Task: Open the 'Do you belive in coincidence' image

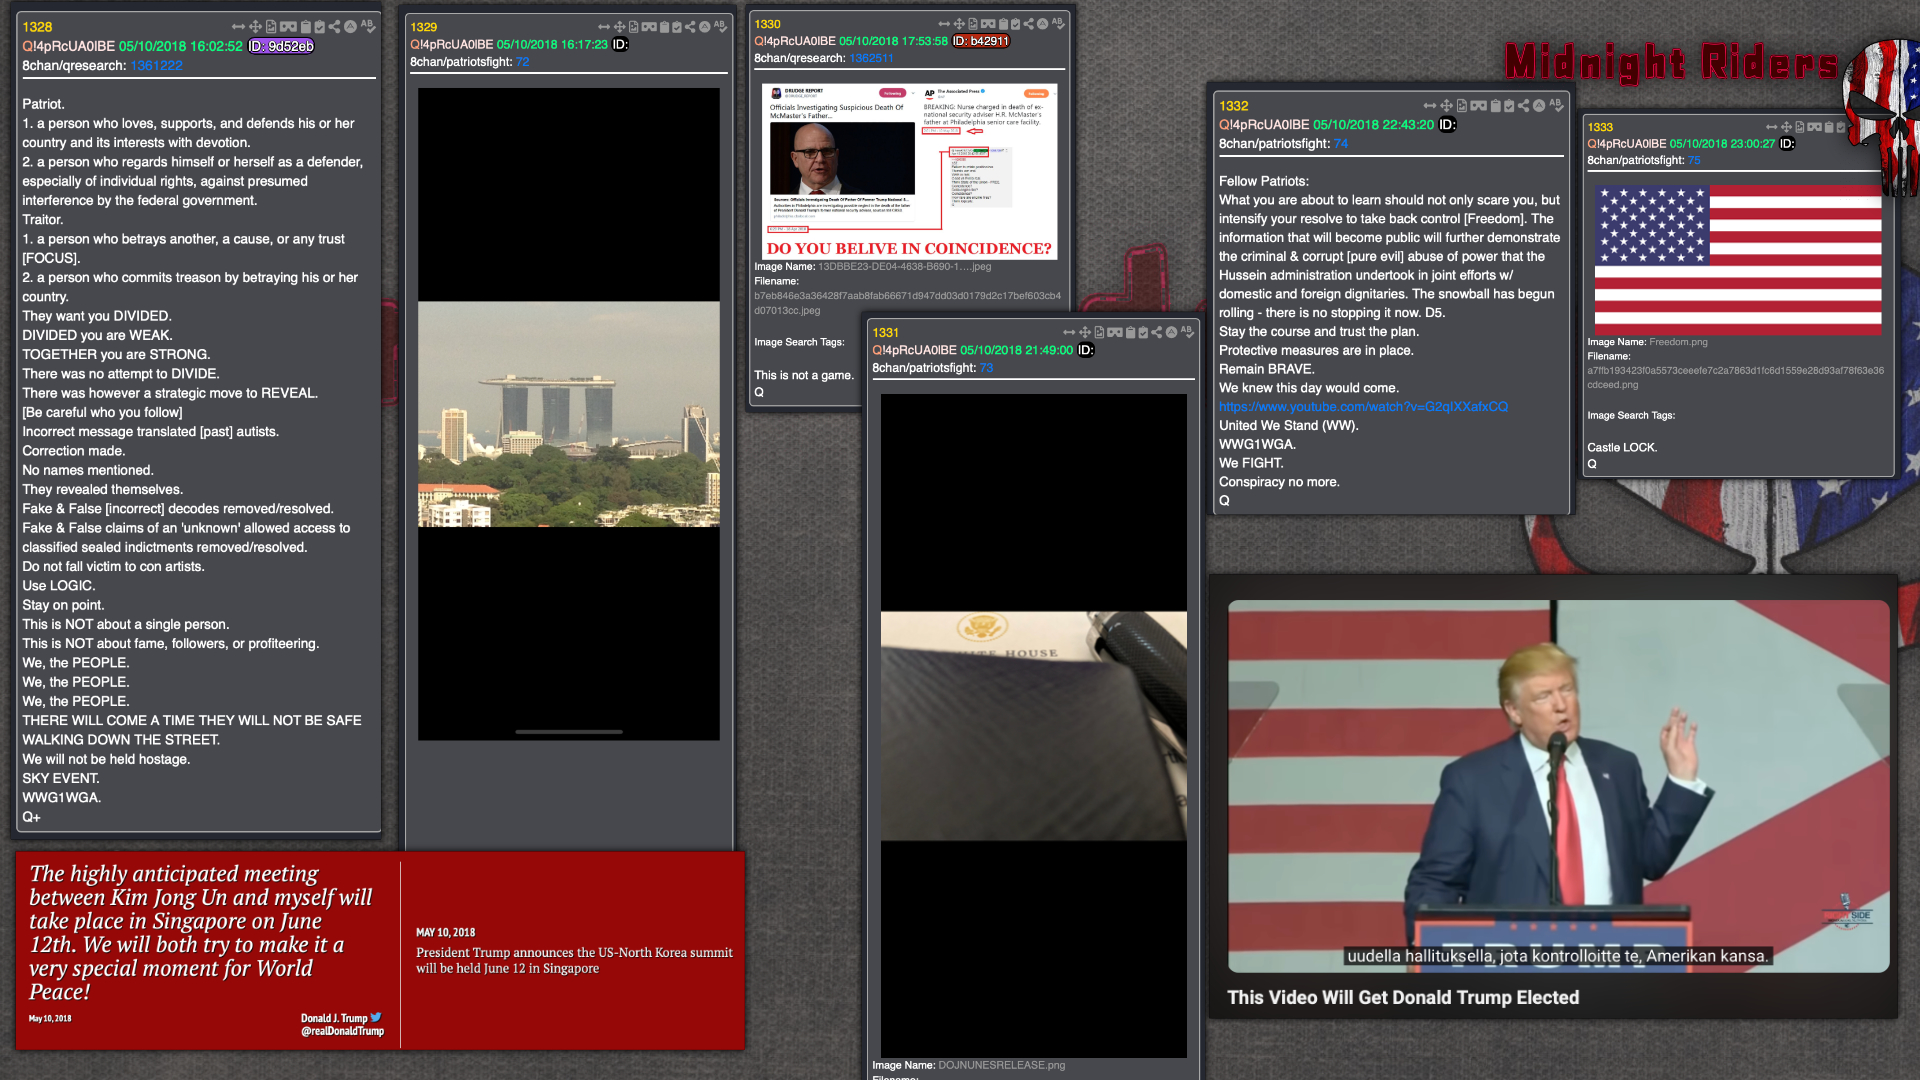Action: [909, 172]
